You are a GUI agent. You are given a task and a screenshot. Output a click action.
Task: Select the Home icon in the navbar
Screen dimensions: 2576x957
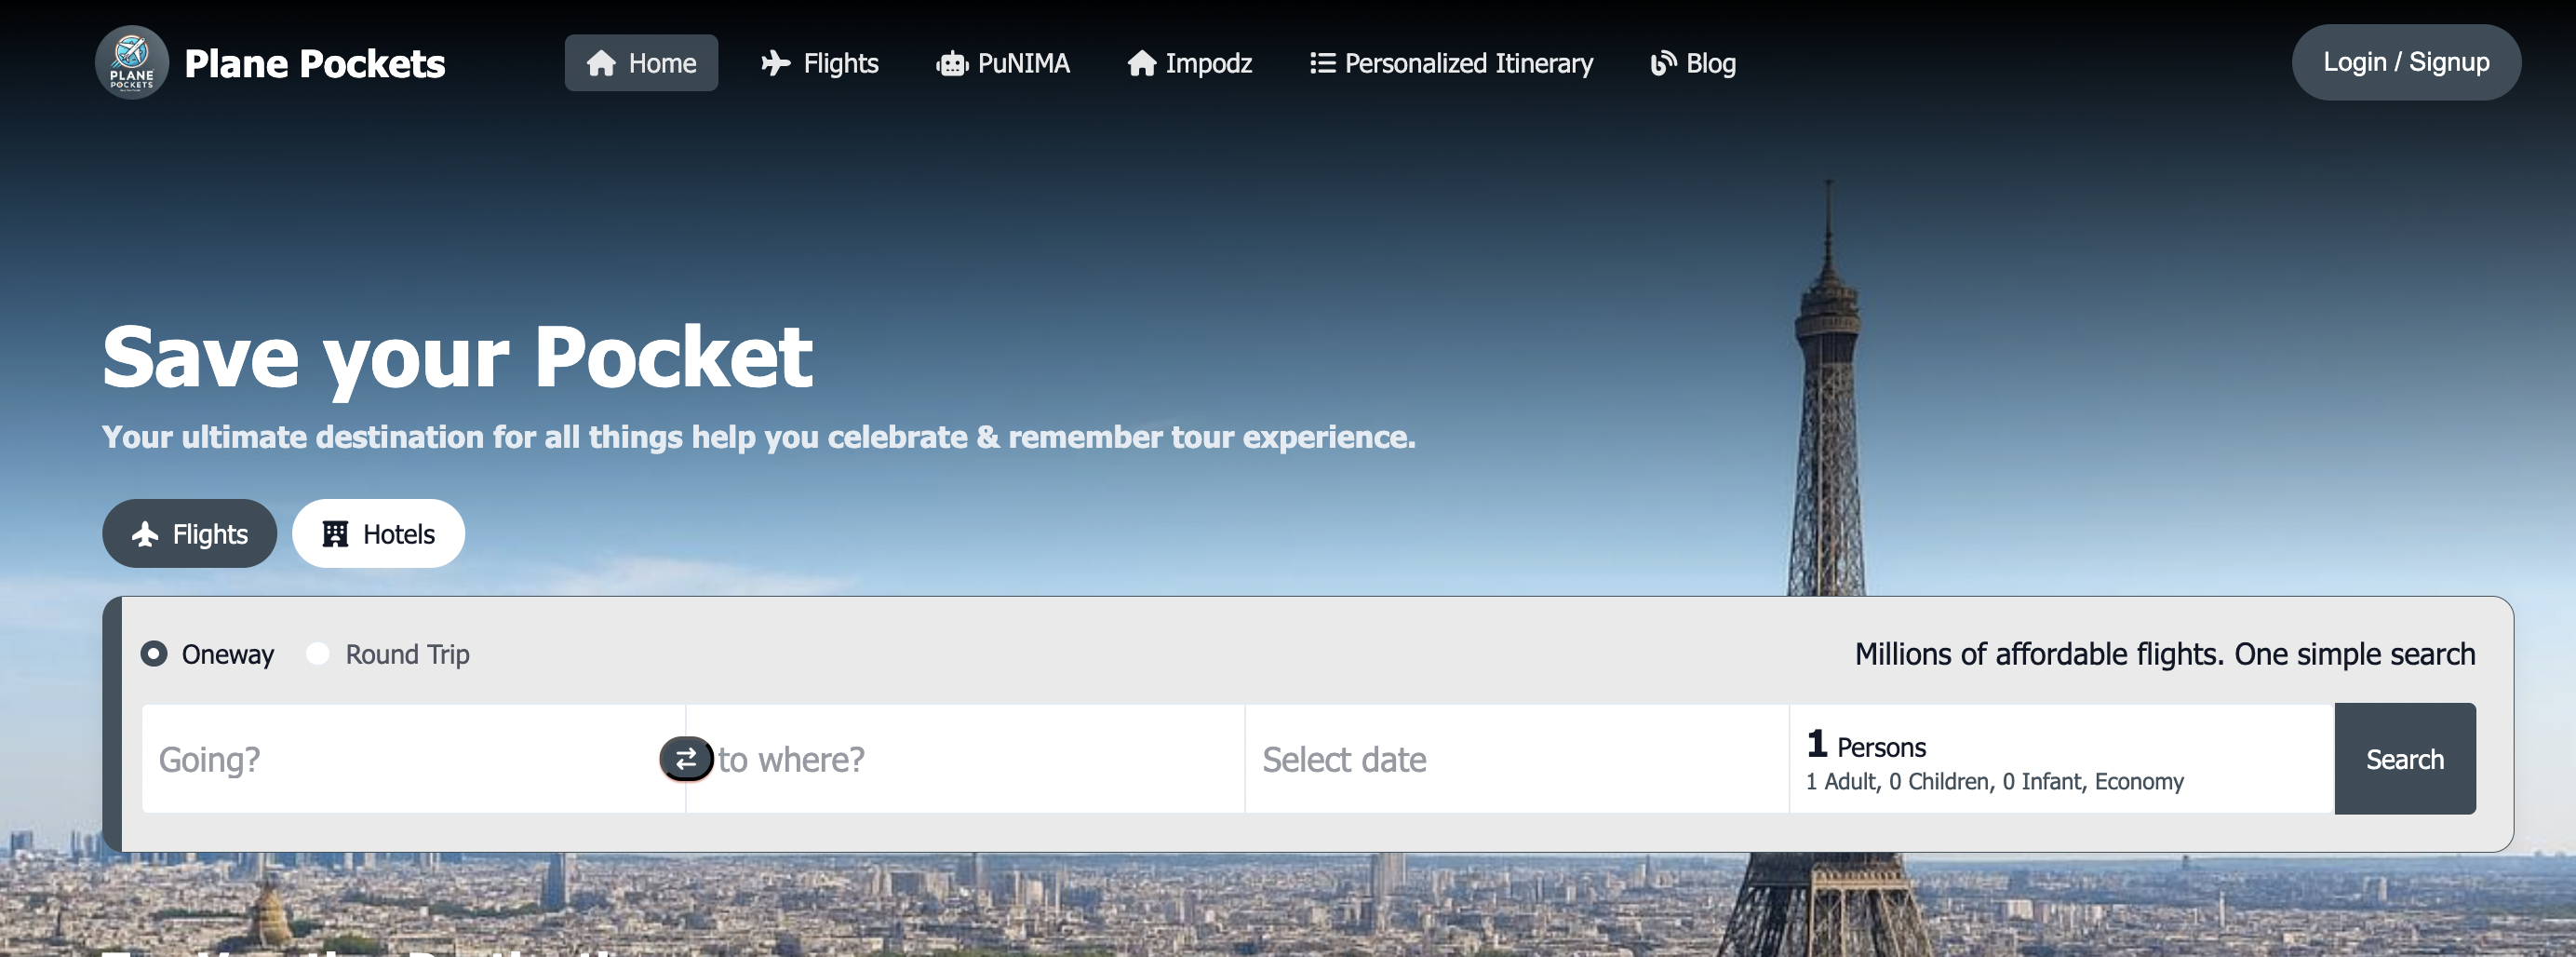(x=600, y=62)
